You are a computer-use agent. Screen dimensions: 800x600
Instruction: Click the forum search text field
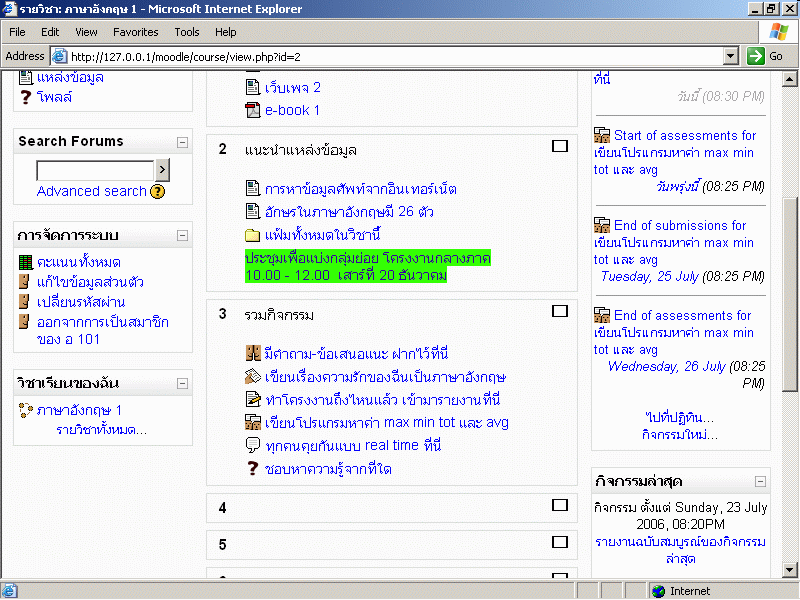coord(95,170)
